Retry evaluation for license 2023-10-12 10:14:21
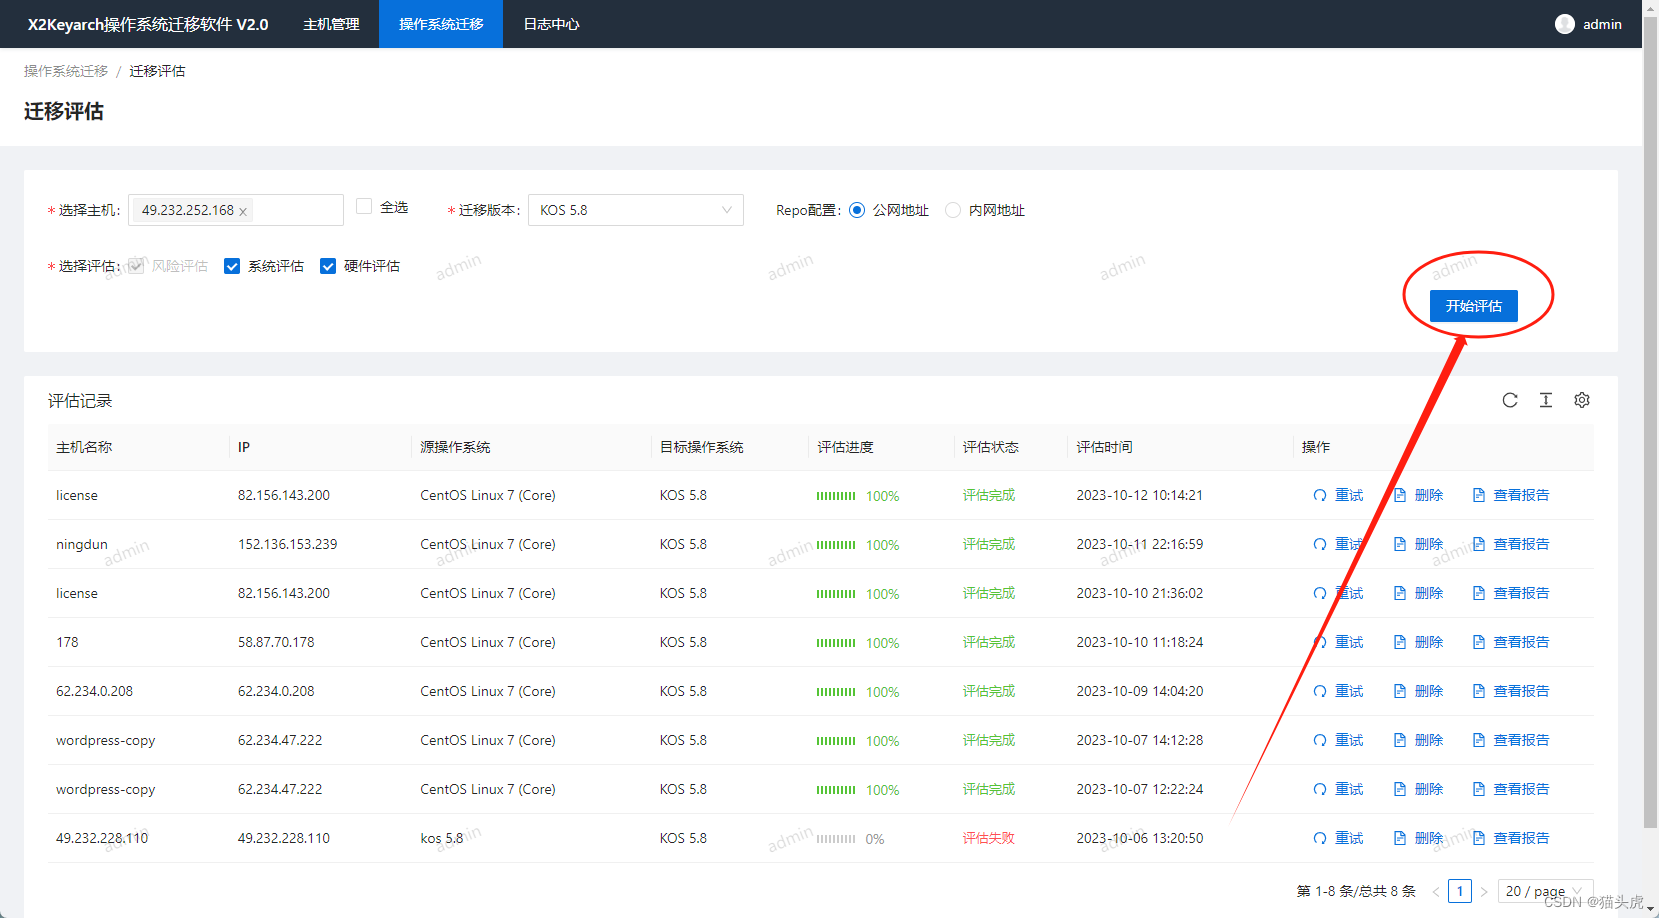Viewport: 1659px width, 918px height. click(1338, 495)
